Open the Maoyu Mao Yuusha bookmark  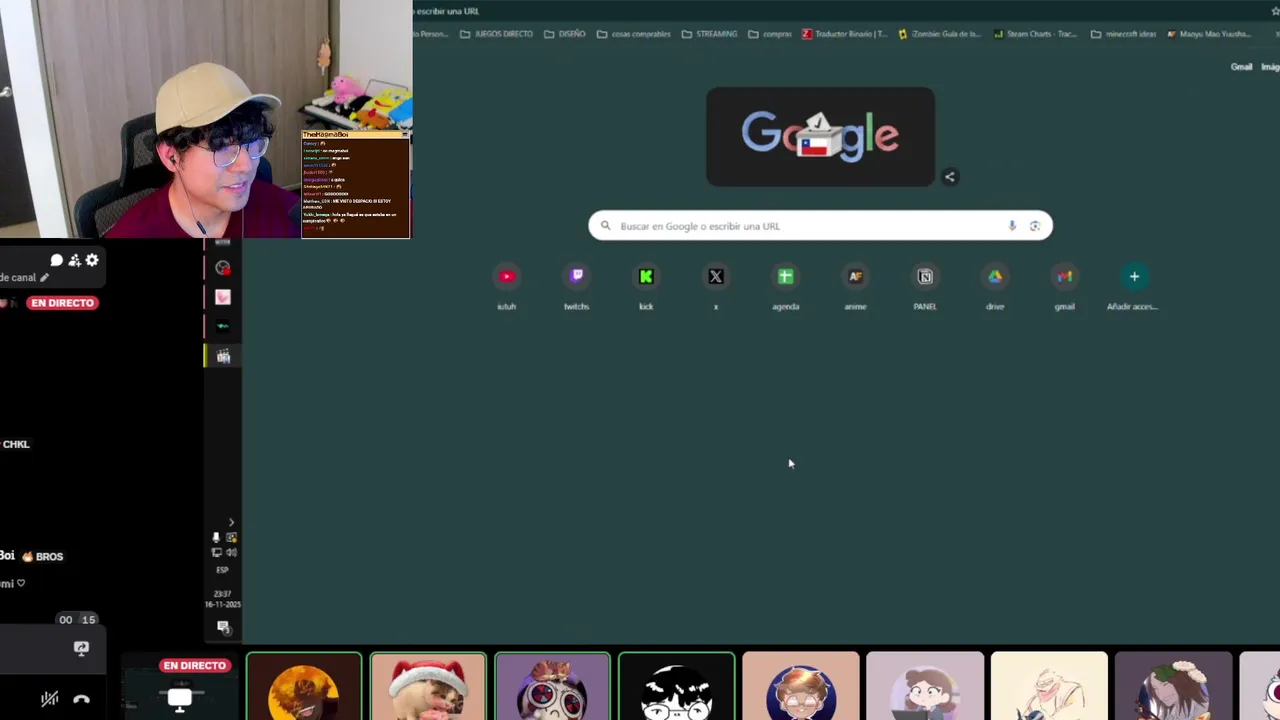pos(1208,34)
